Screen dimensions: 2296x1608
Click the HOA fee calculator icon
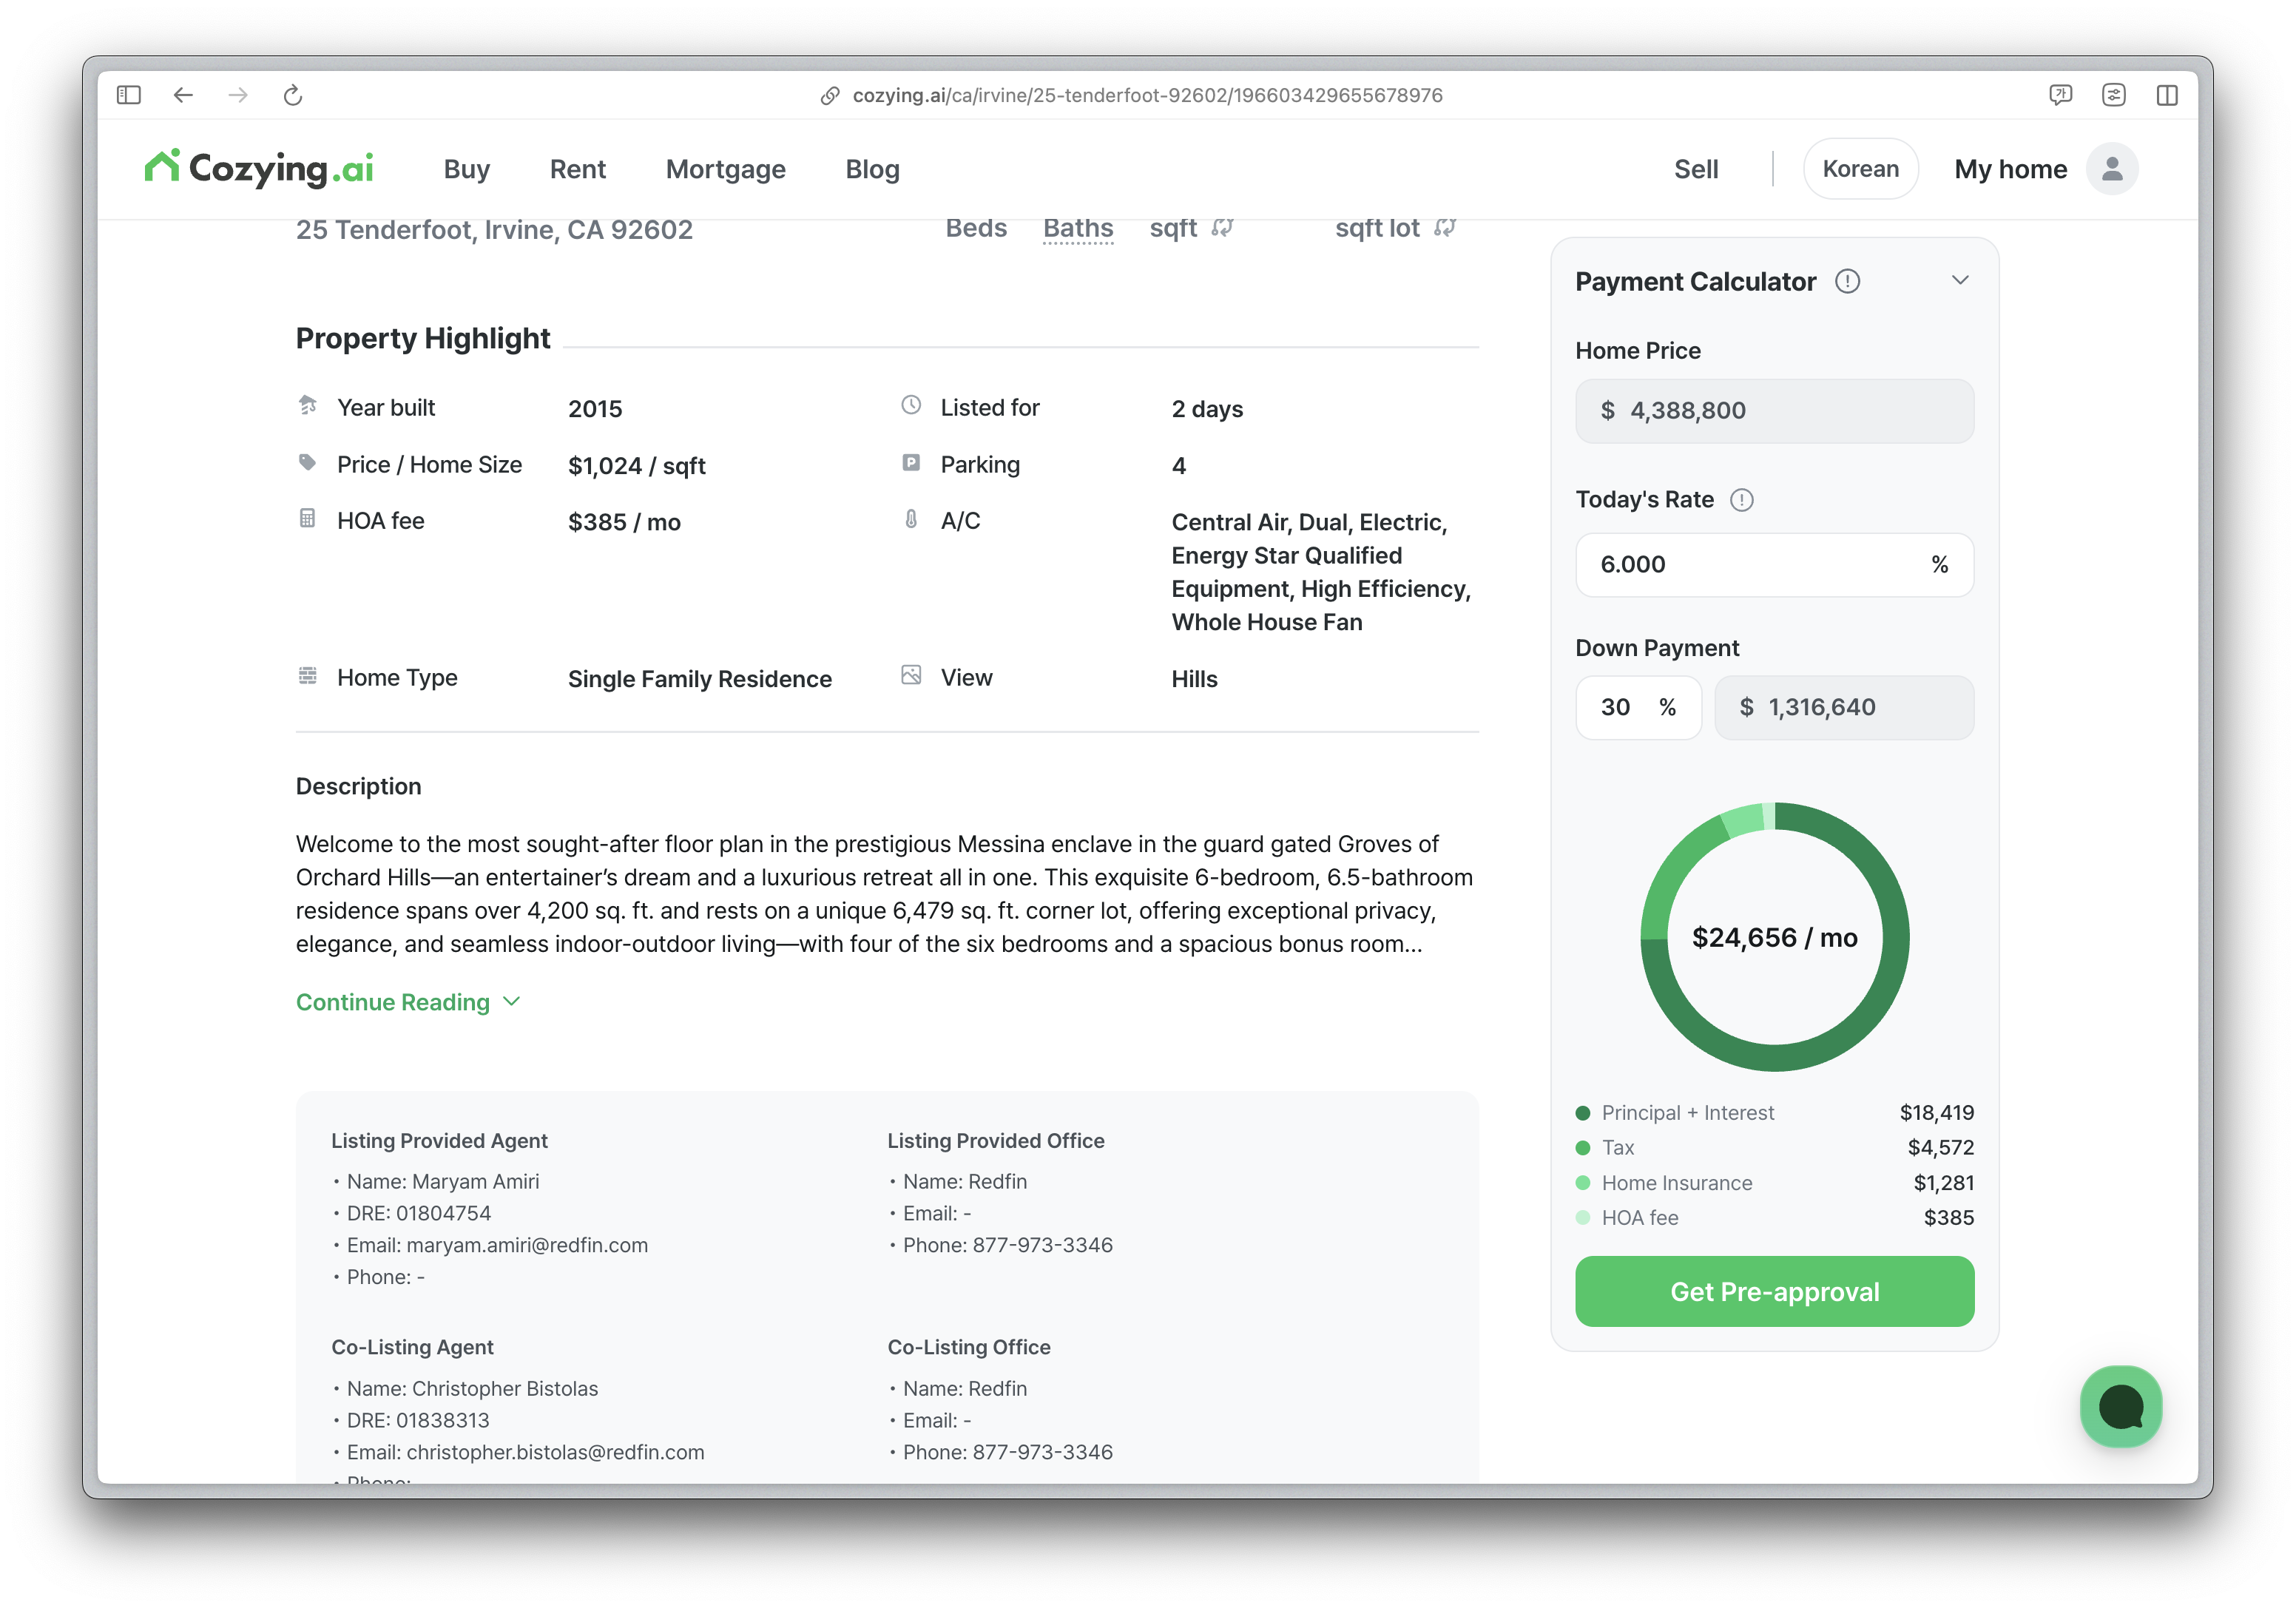[x=308, y=518]
